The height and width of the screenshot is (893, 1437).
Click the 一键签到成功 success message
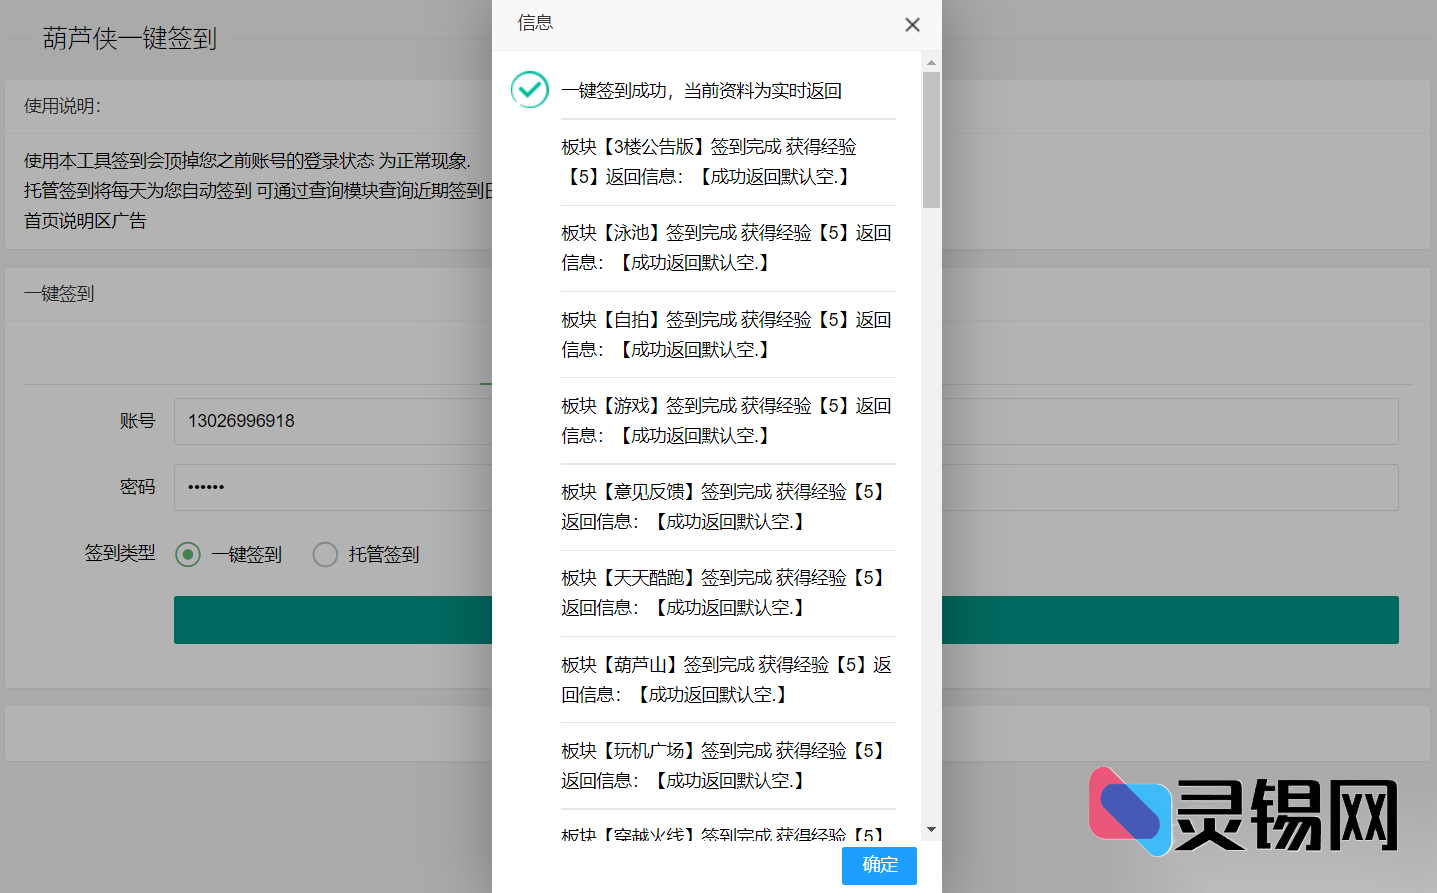click(701, 90)
